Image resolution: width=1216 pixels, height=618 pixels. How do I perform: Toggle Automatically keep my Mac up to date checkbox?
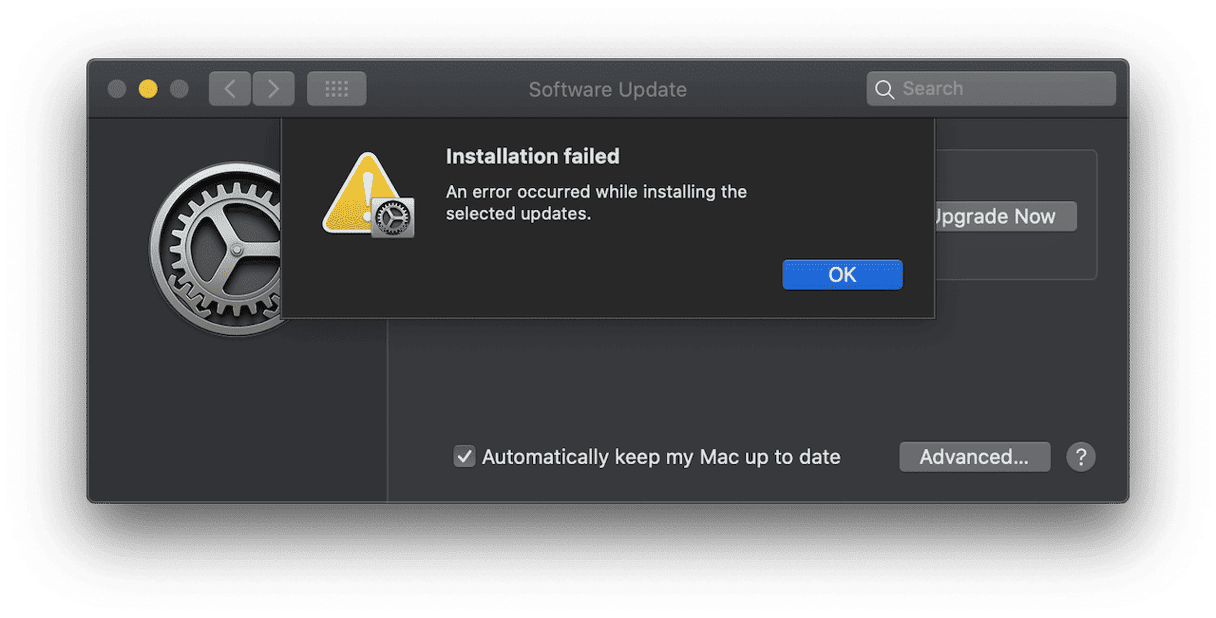coord(464,457)
